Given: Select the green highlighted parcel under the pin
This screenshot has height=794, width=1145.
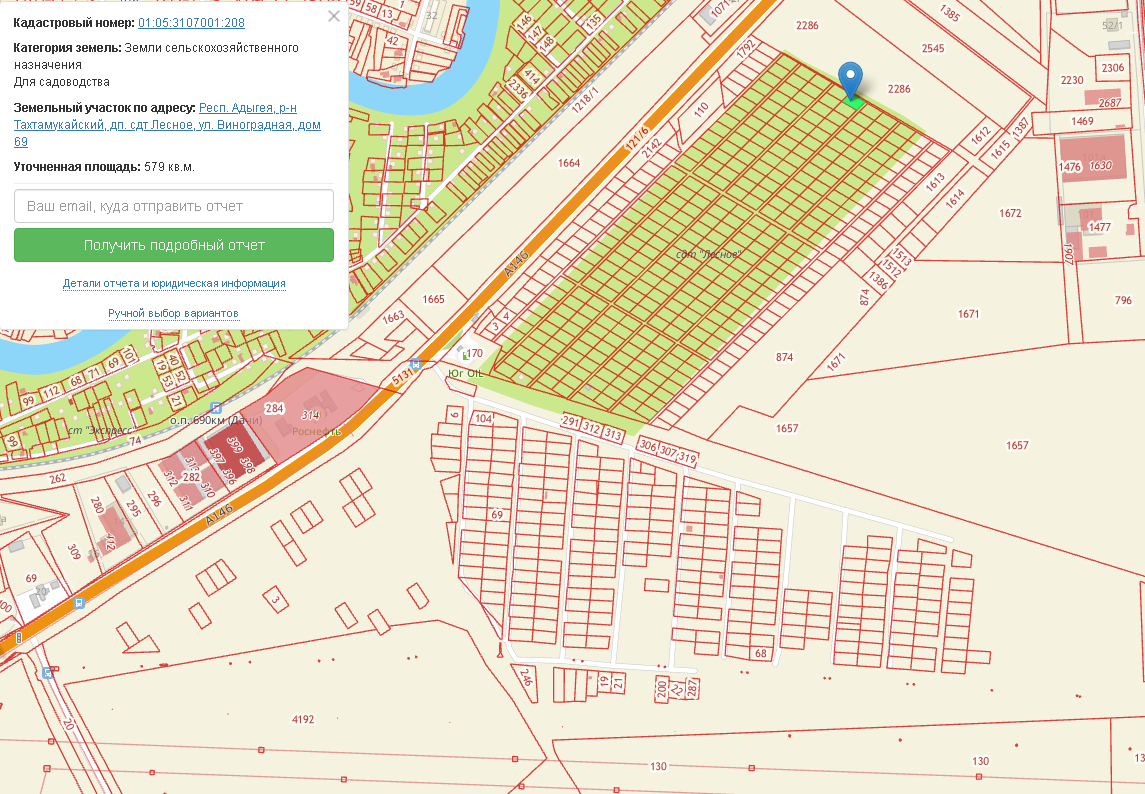Looking at the screenshot, I should pos(853,101).
